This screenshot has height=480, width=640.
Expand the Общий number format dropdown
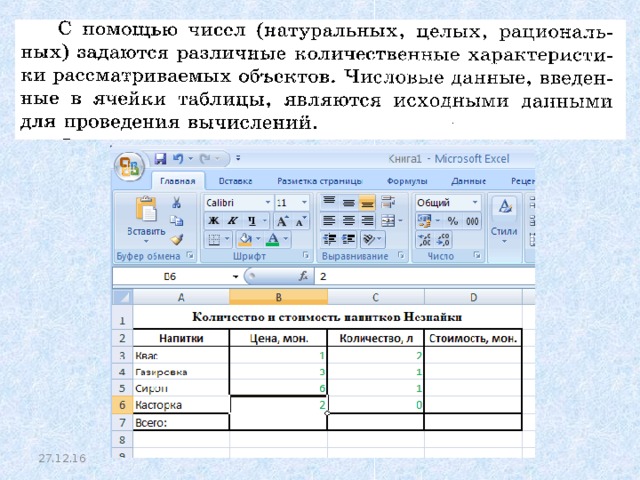(x=475, y=202)
